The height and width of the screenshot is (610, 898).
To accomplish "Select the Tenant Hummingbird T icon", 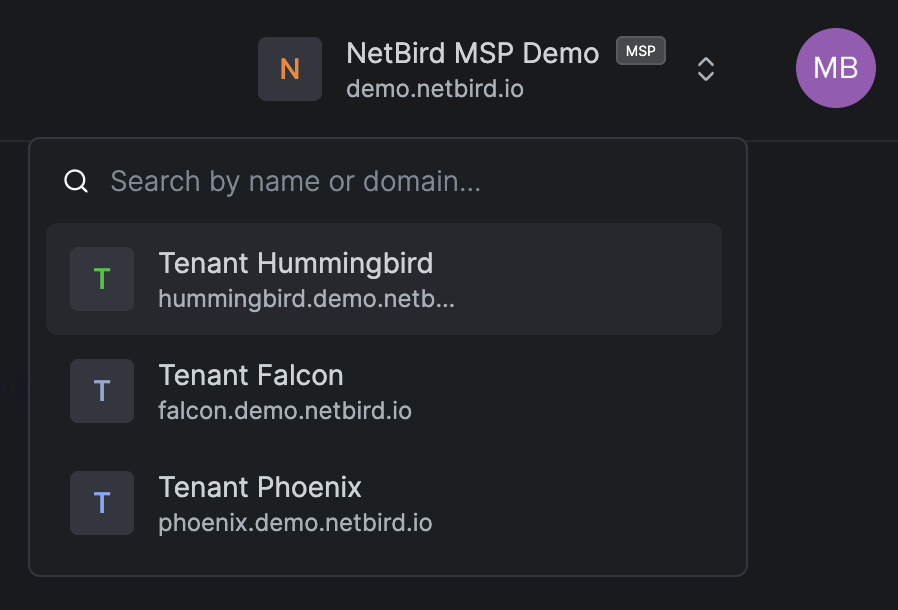I will 101,279.
